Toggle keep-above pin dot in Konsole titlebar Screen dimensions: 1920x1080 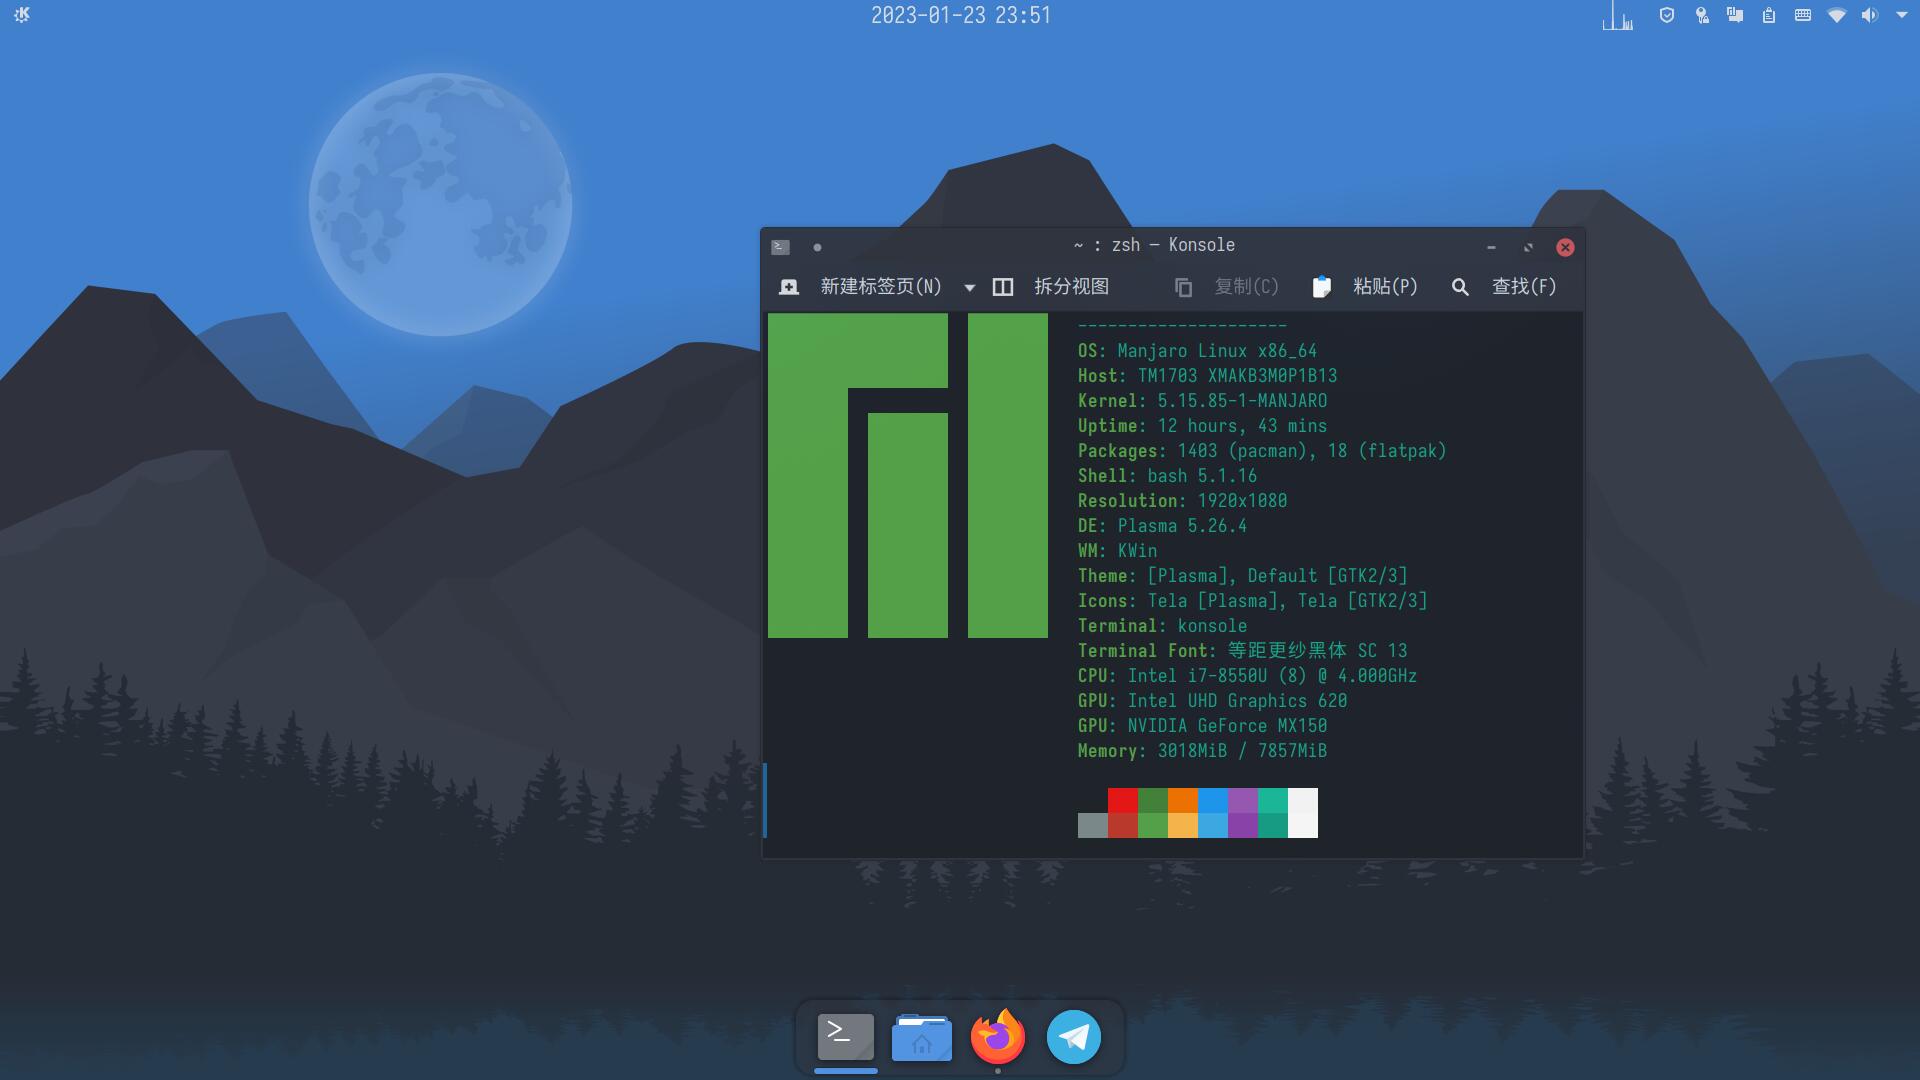click(817, 247)
